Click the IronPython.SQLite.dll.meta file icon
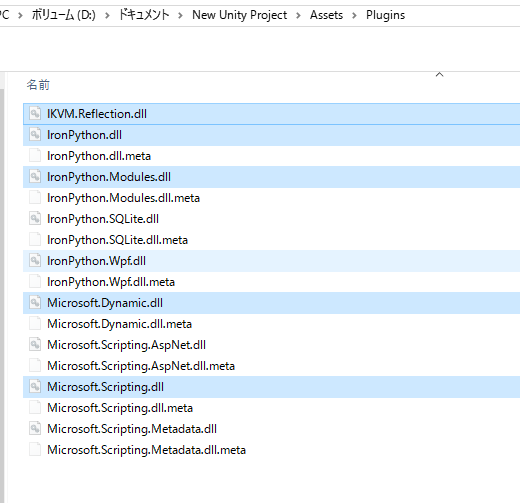The image size is (520, 503). click(x=35, y=240)
